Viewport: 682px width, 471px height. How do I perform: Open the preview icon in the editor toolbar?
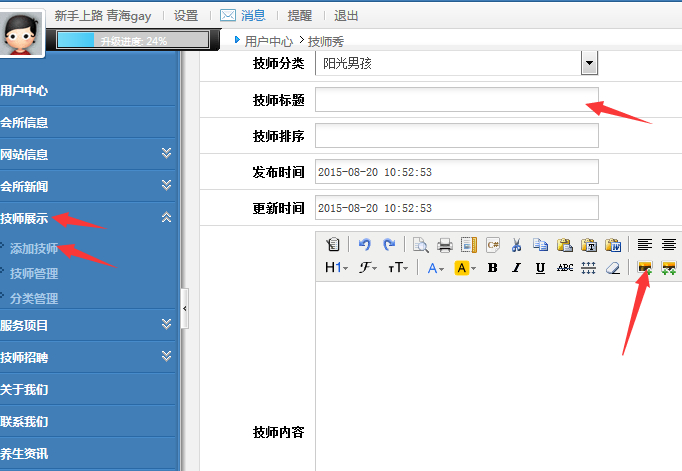(x=421, y=244)
